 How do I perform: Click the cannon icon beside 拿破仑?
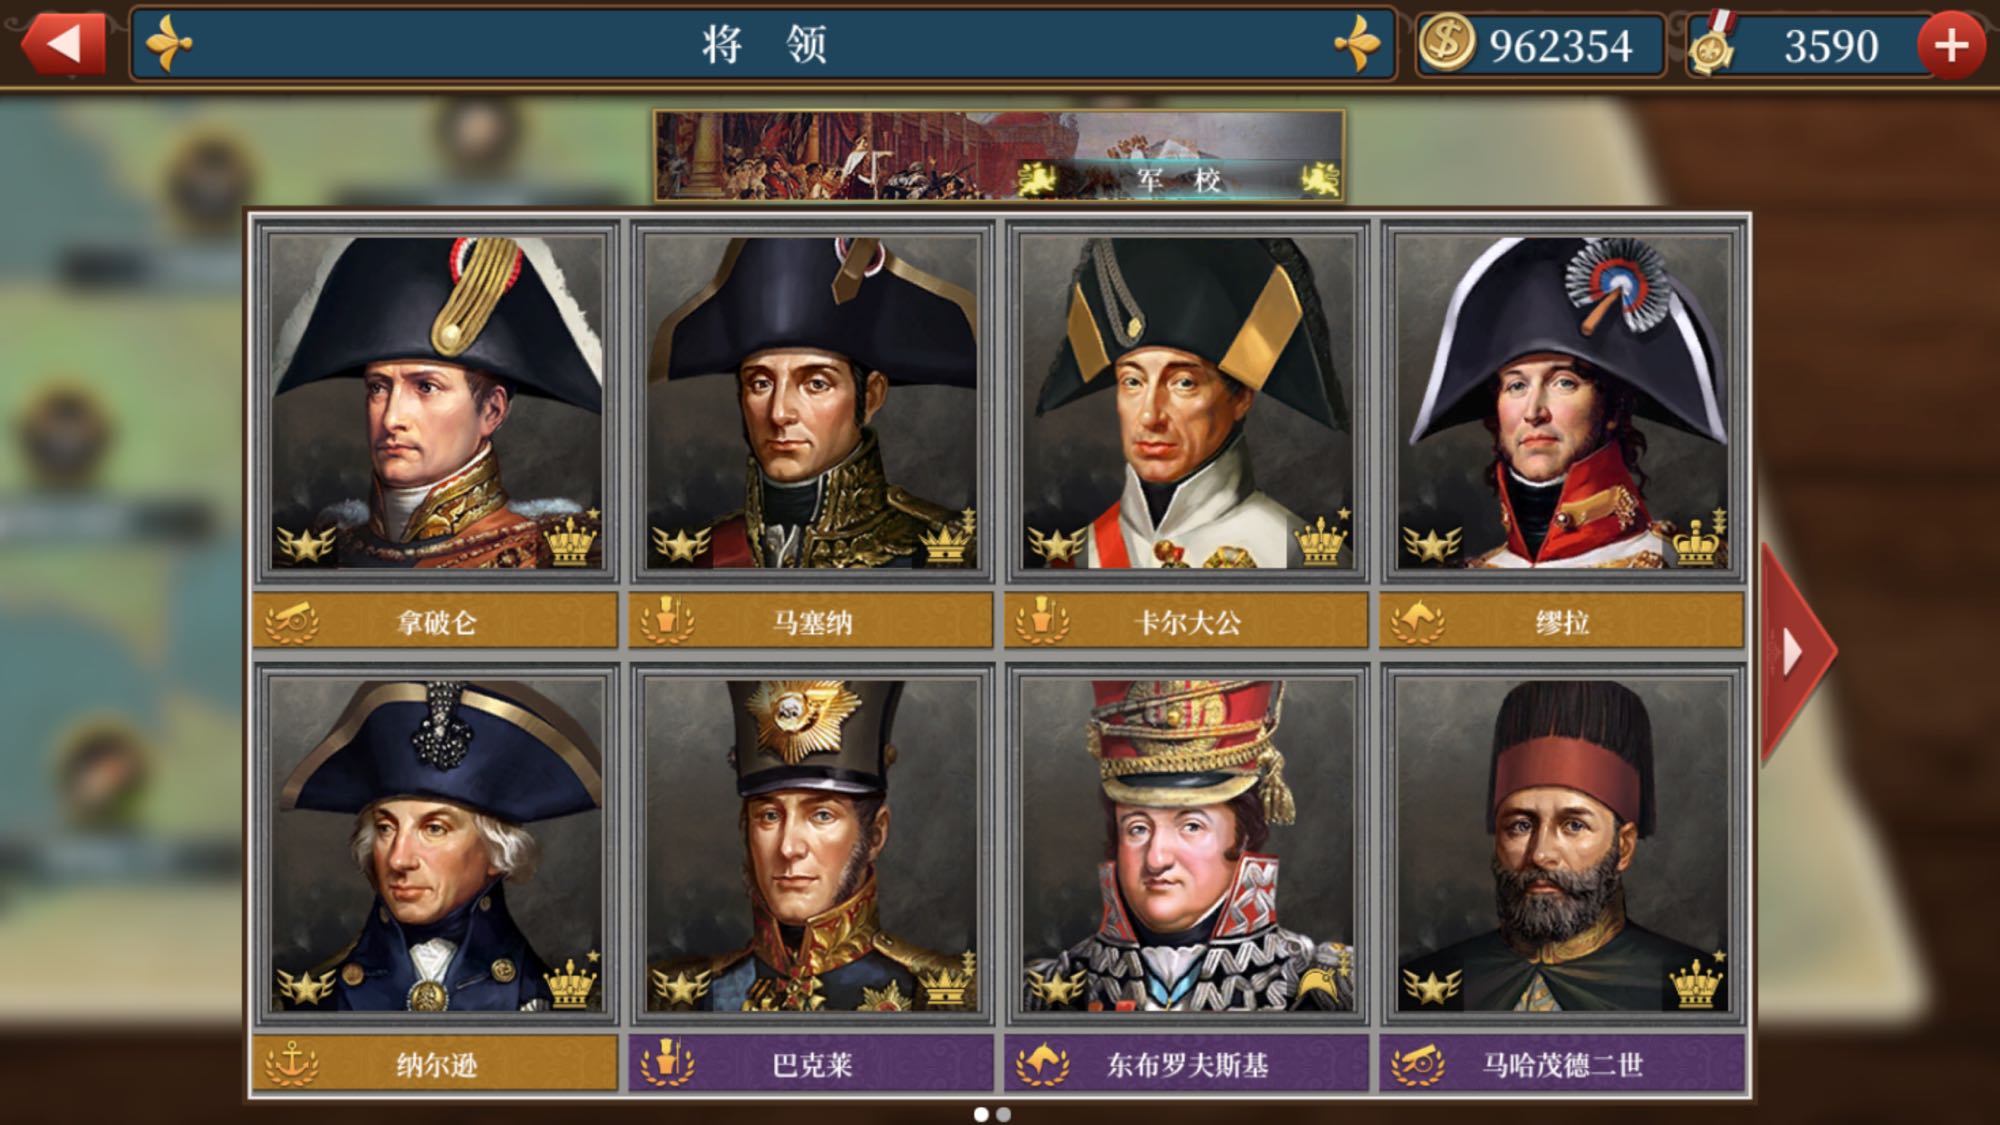click(291, 622)
